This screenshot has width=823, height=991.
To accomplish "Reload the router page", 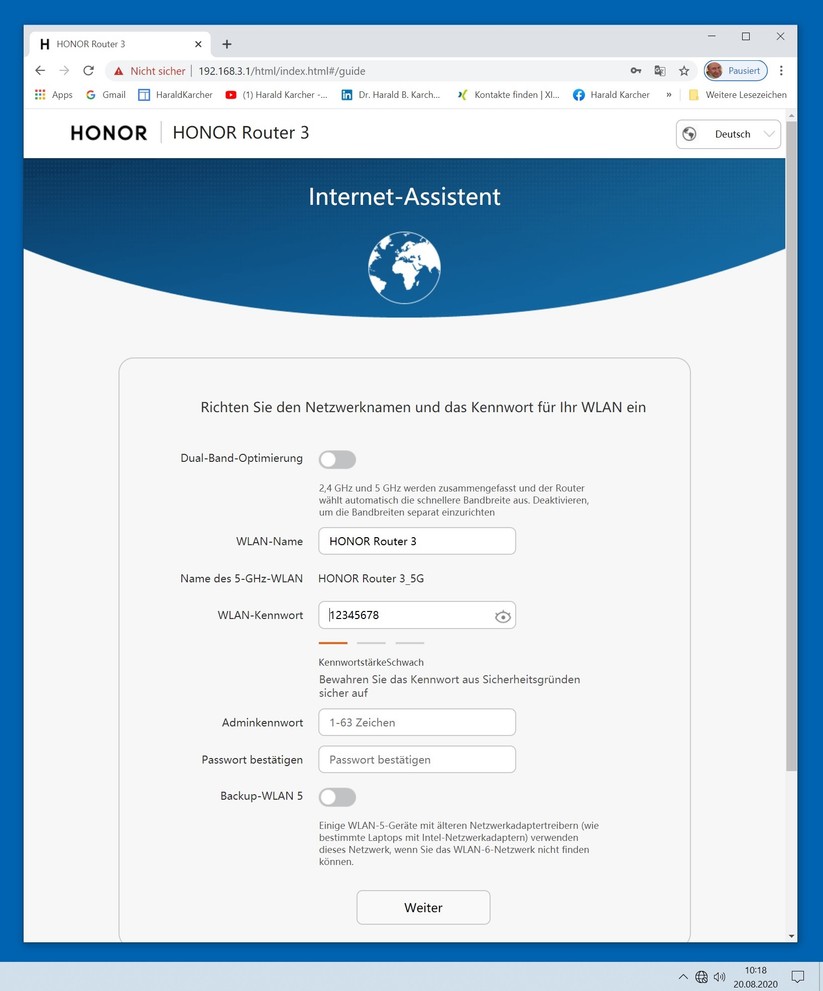I will click(x=88, y=71).
